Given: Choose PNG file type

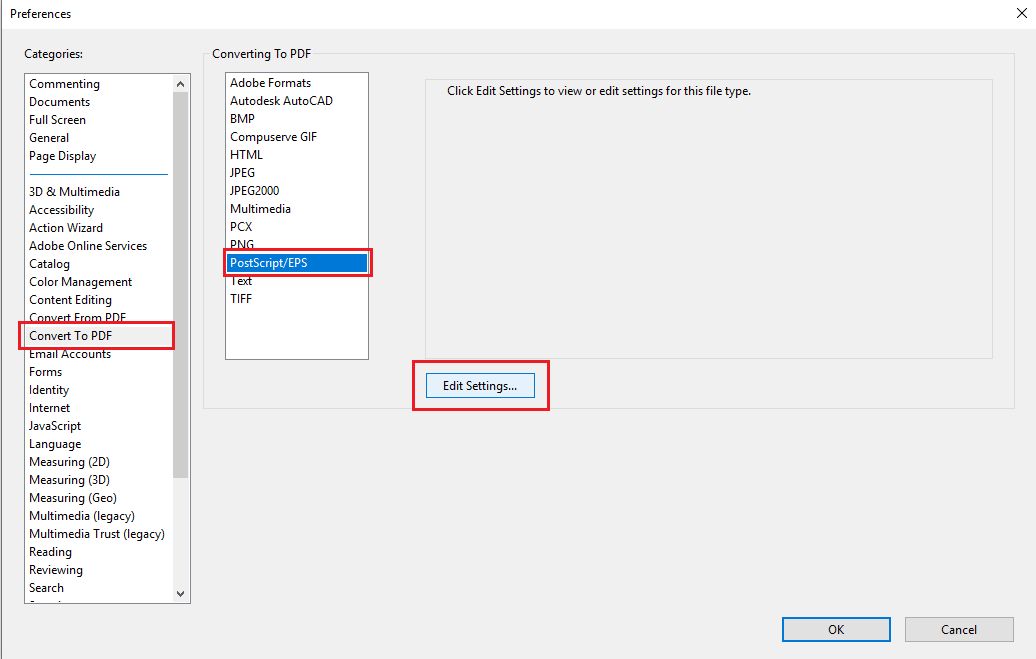Looking at the screenshot, I should pyautogui.click(x=242, y=244).
